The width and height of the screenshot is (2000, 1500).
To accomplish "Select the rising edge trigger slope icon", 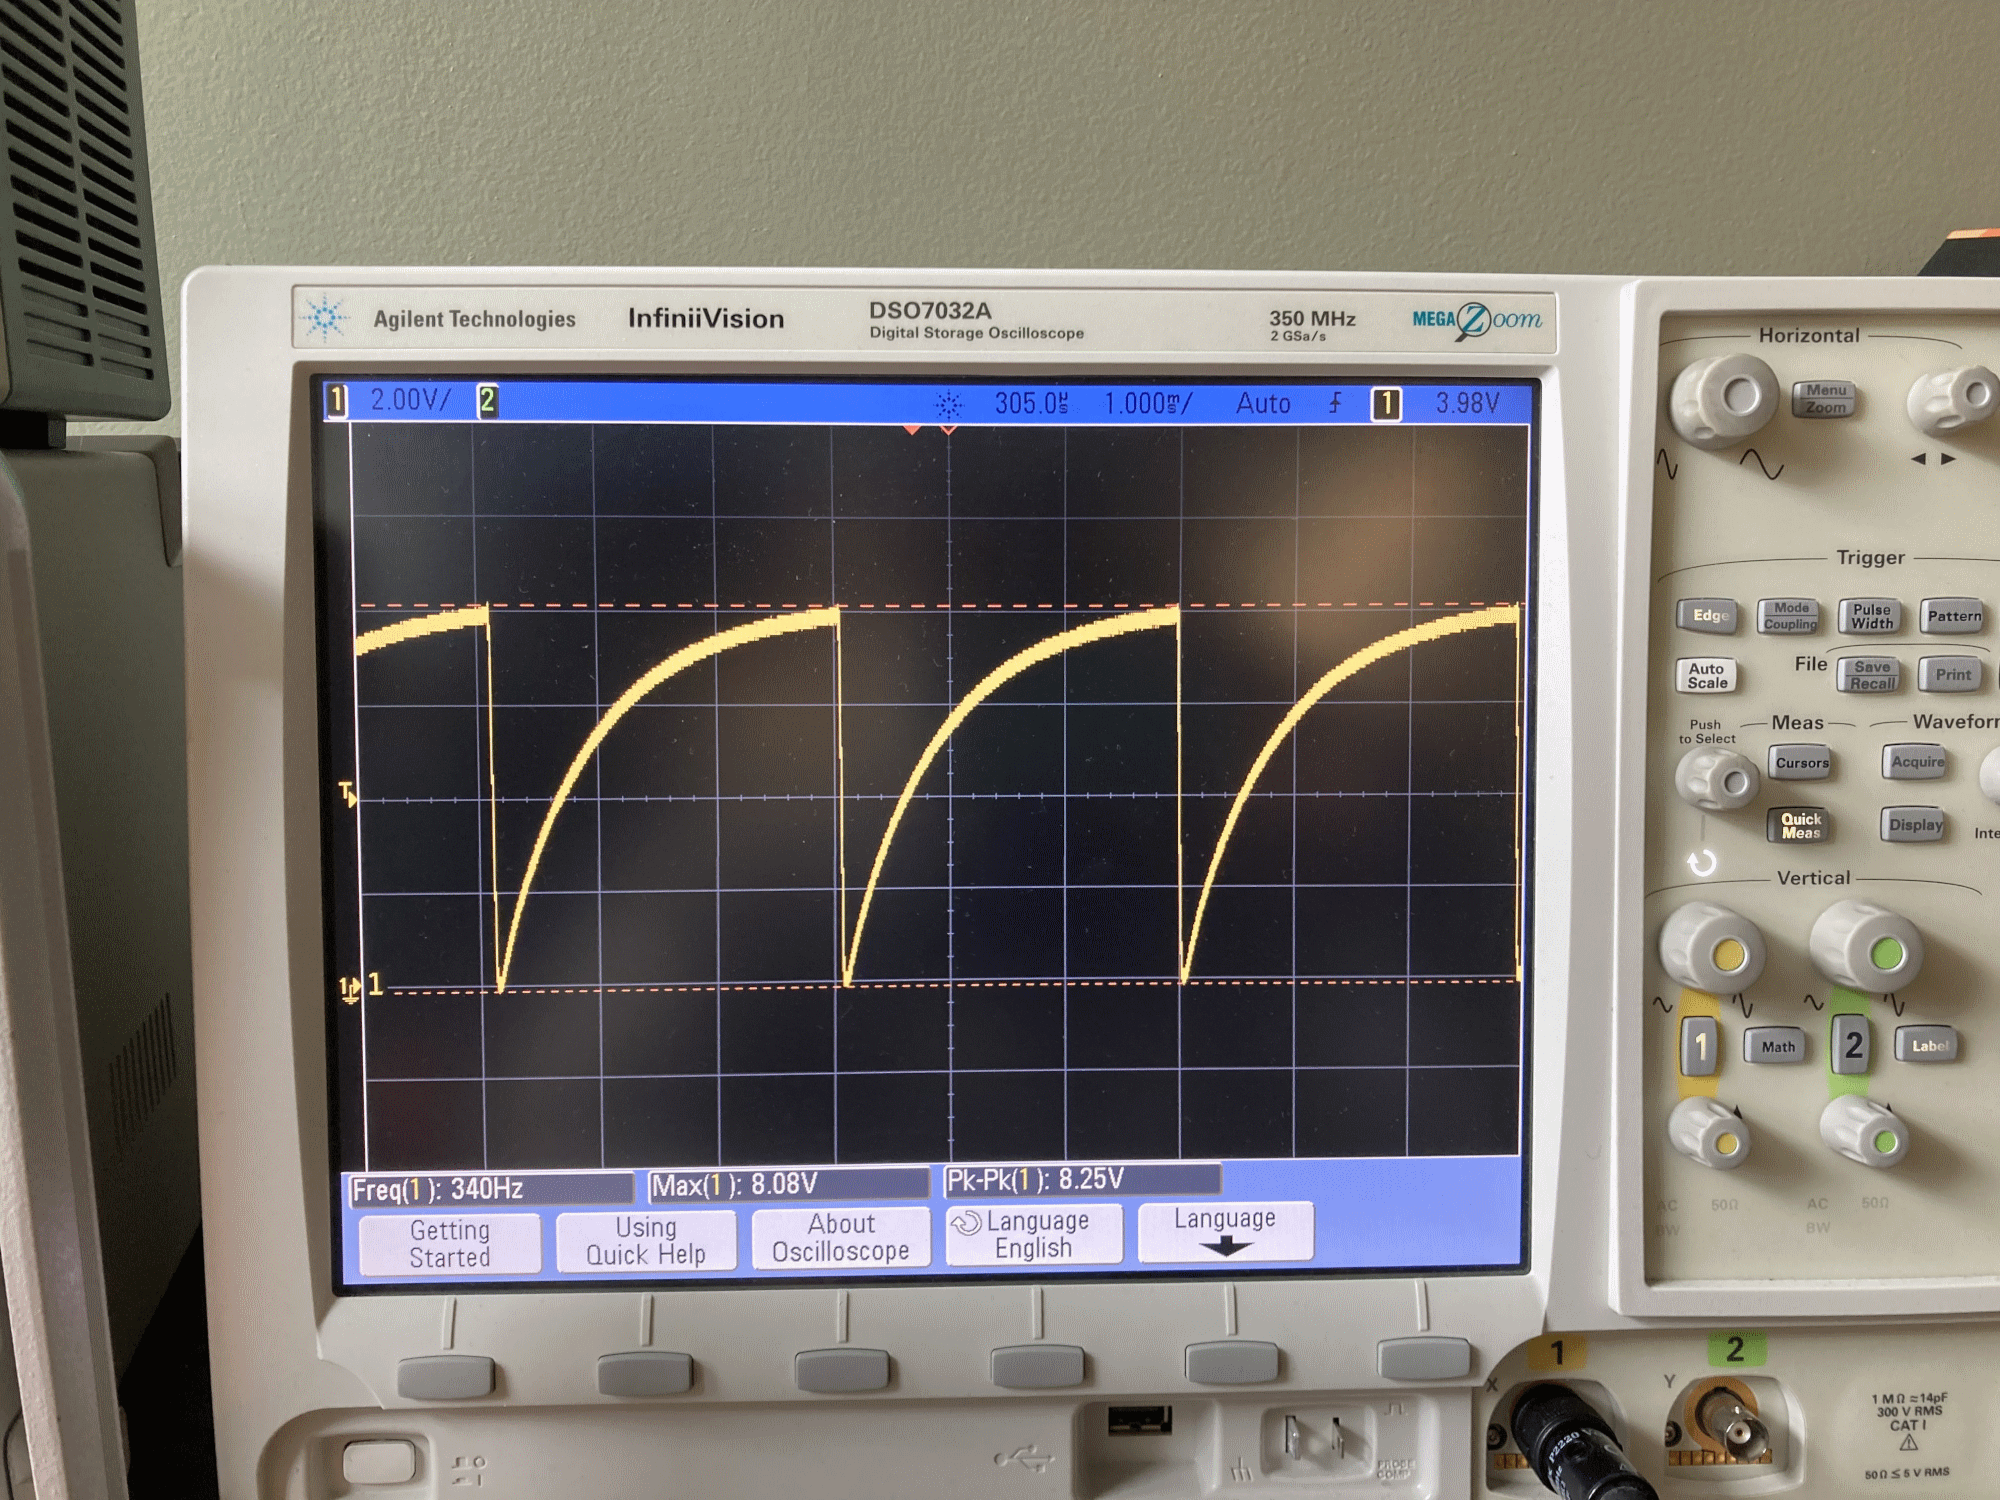I will [1335, 403].
